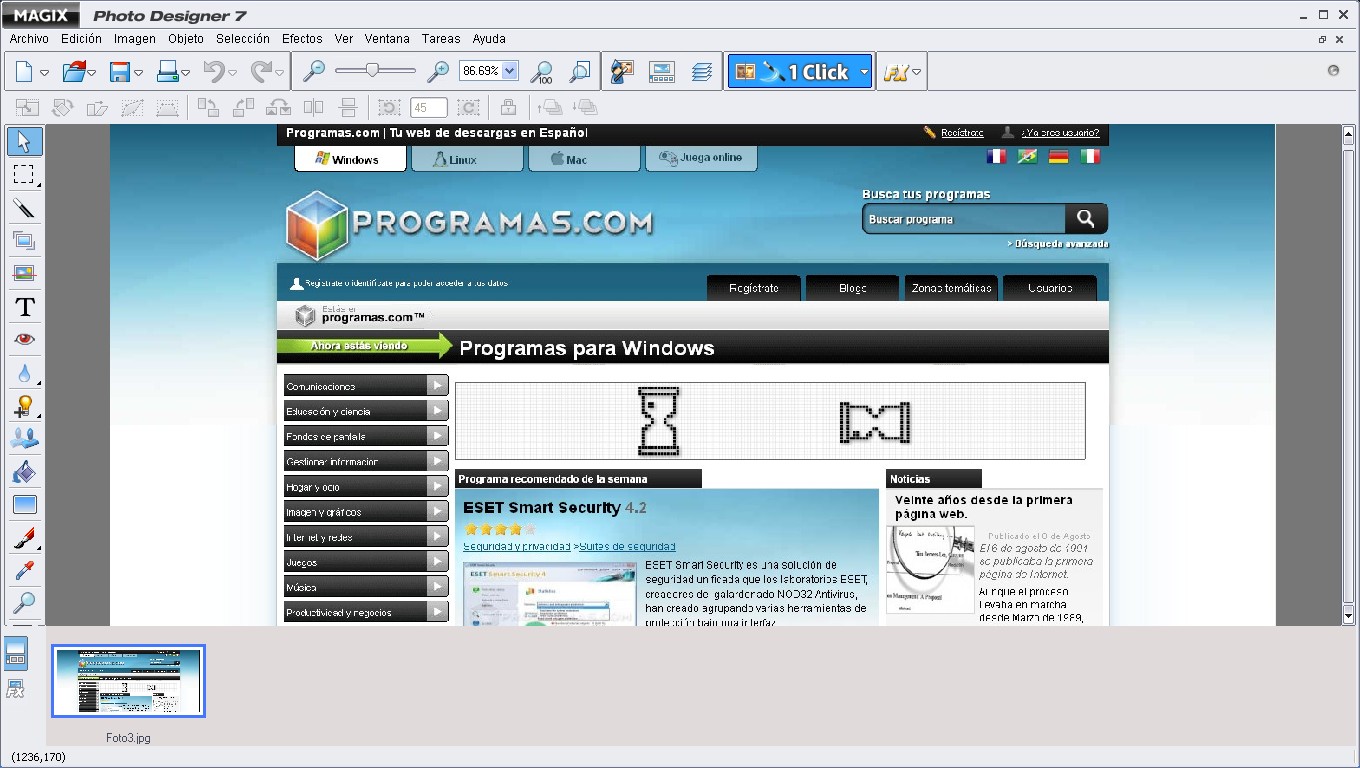Open the Archivo menu
This screenshot has width=1360, height=768.
[x=29, y=39]
